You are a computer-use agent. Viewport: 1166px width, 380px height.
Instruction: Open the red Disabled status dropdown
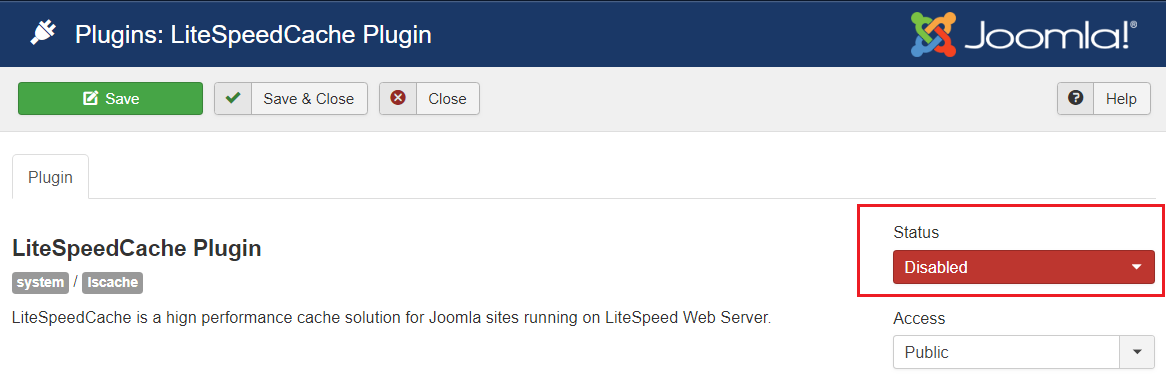coord(1023,267)
